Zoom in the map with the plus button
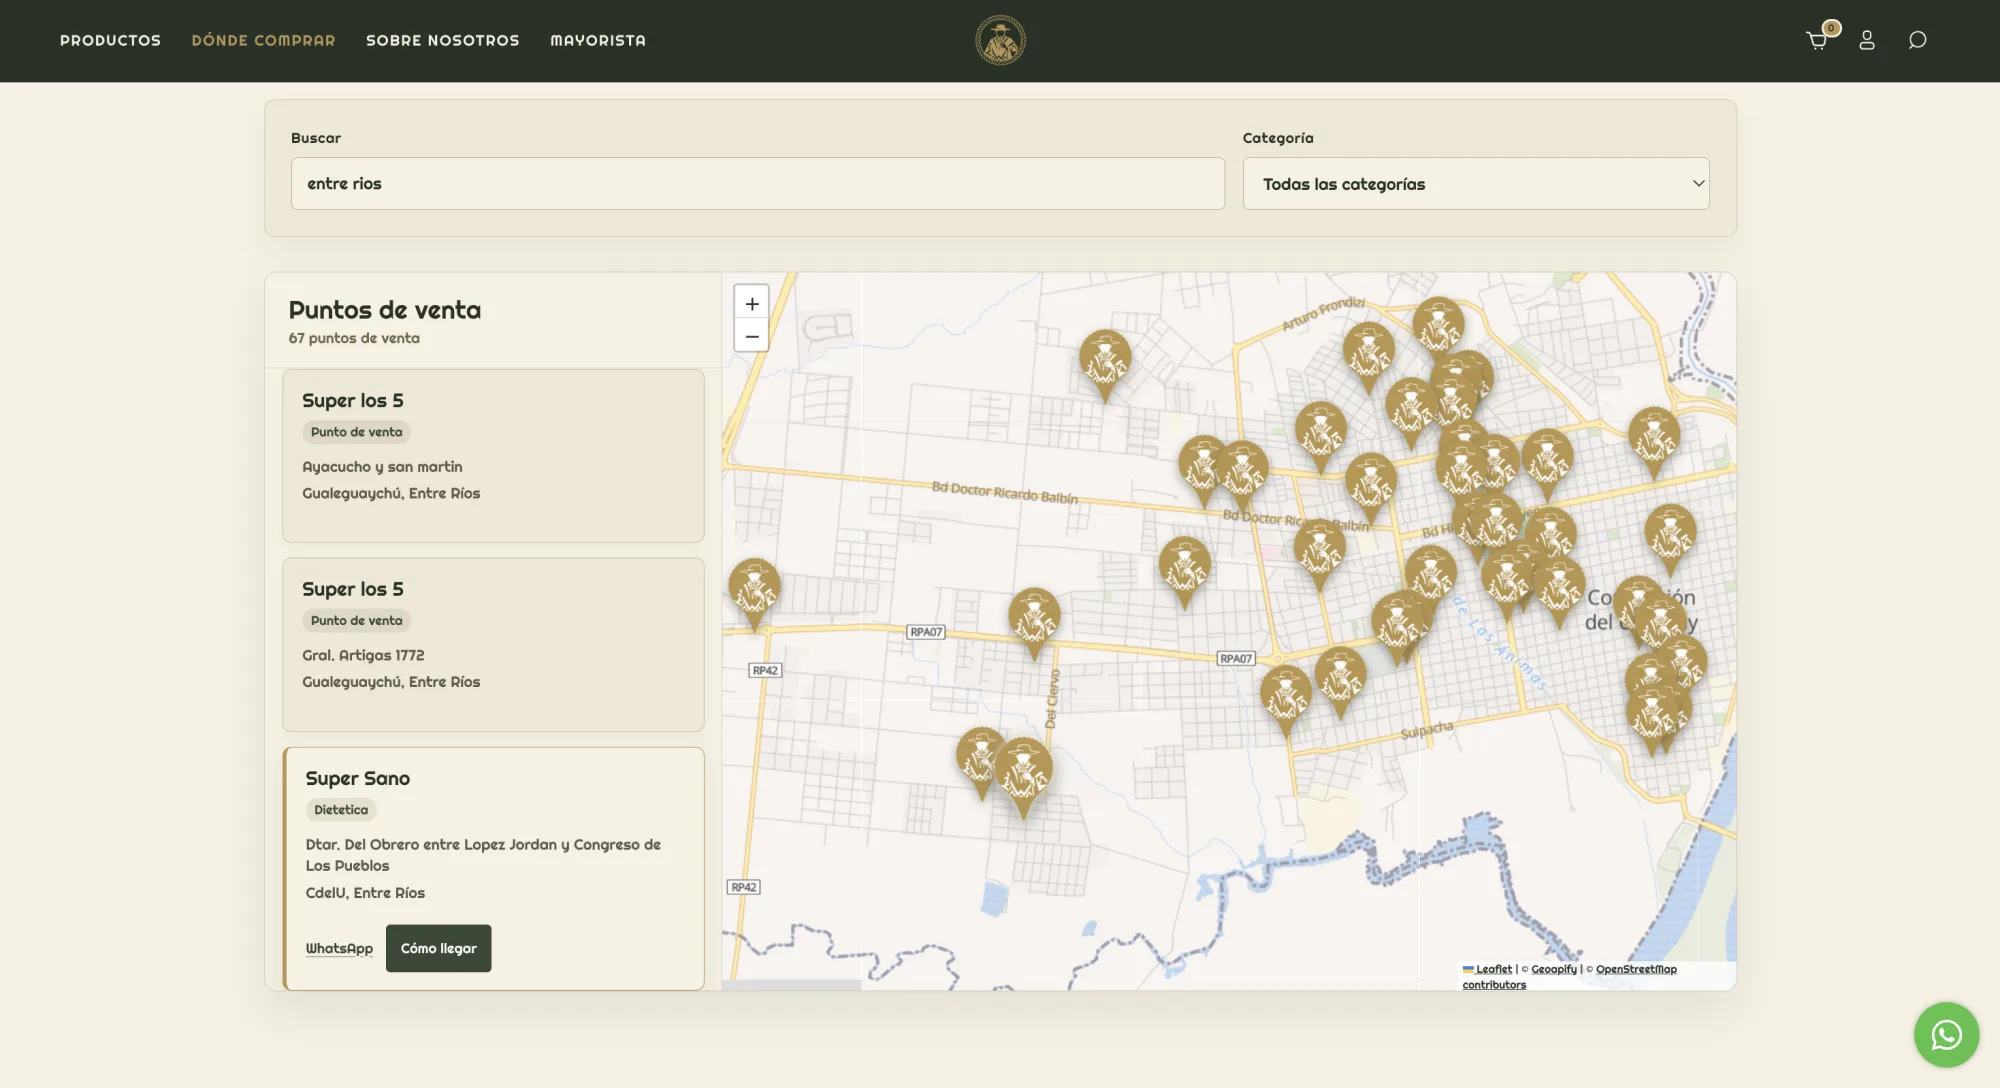This screenshot has height=1088, width=2000. [x=752, y=303]
